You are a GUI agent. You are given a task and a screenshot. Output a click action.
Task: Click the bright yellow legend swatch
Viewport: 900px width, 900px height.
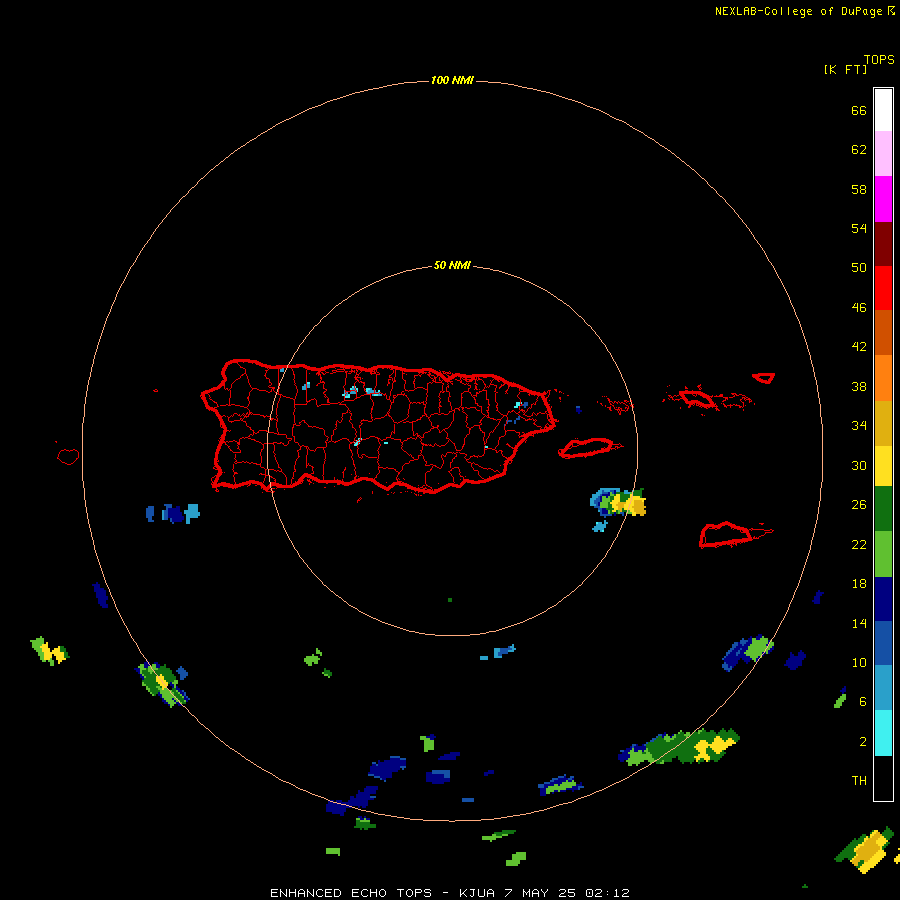click(x=883, y=466)
